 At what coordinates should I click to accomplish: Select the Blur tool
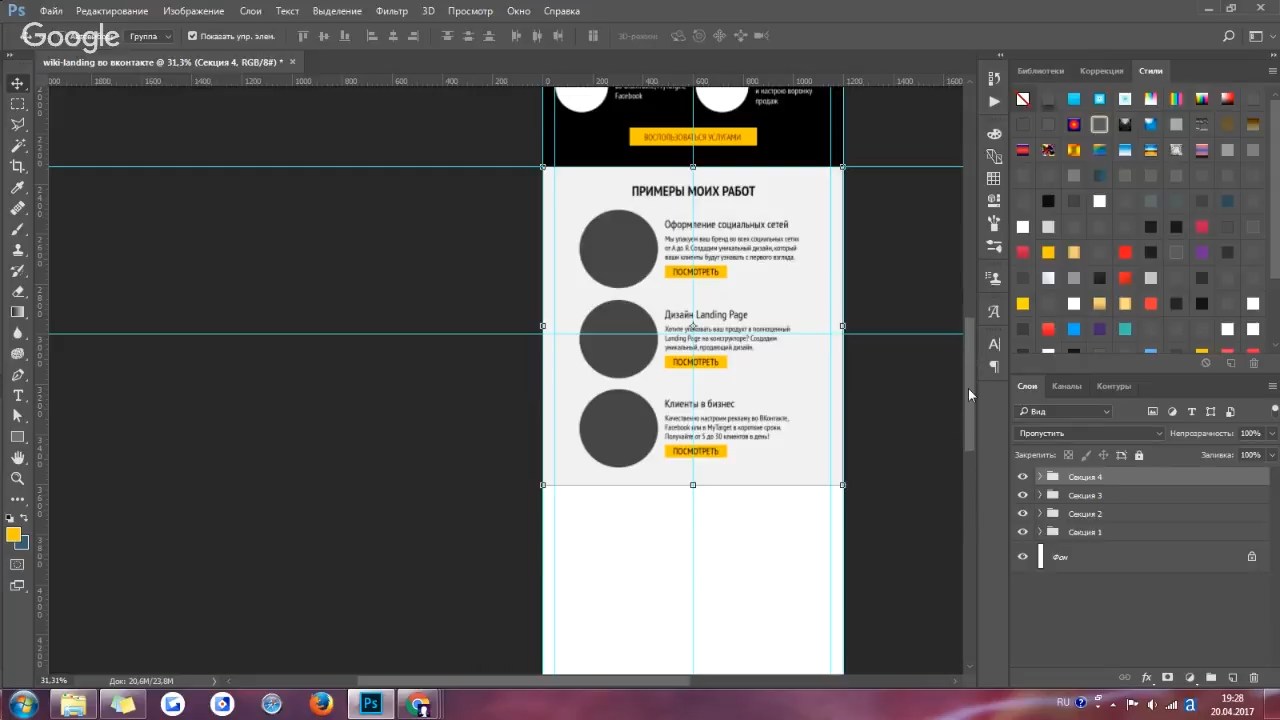[x=17, y=333]
